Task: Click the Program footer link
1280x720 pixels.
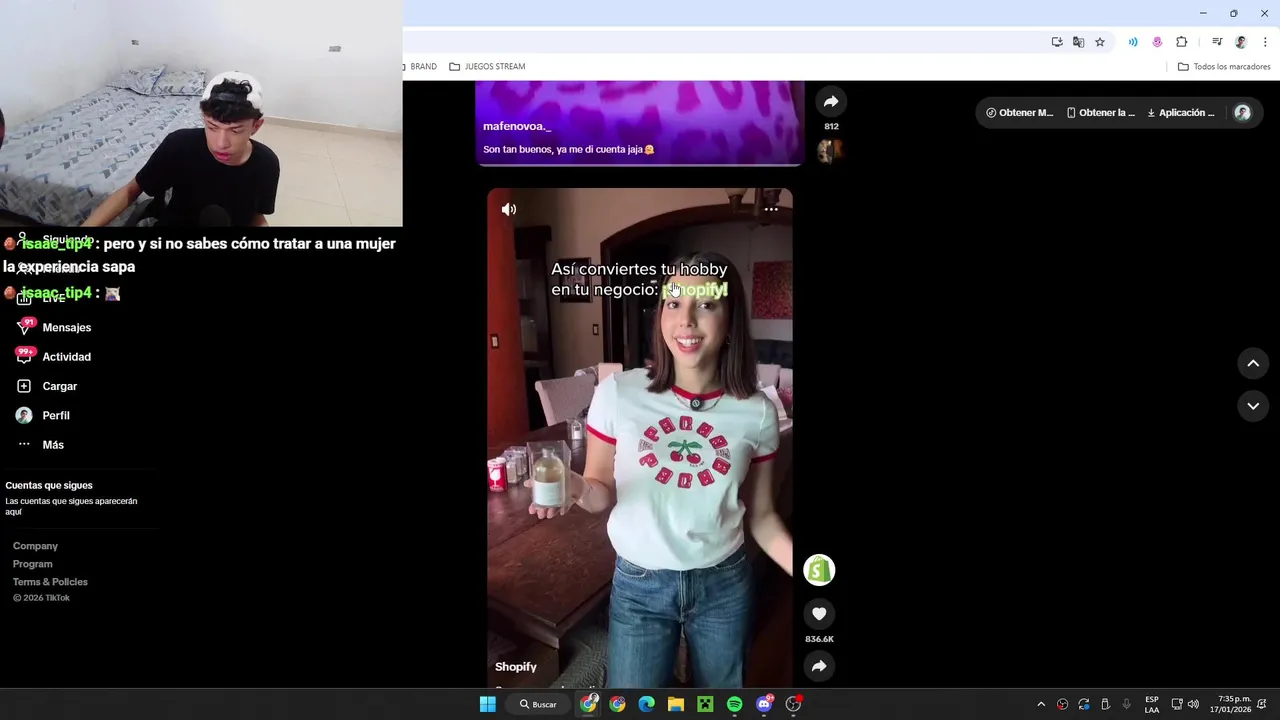Action: pyautogui.click(x=33, y=564)
